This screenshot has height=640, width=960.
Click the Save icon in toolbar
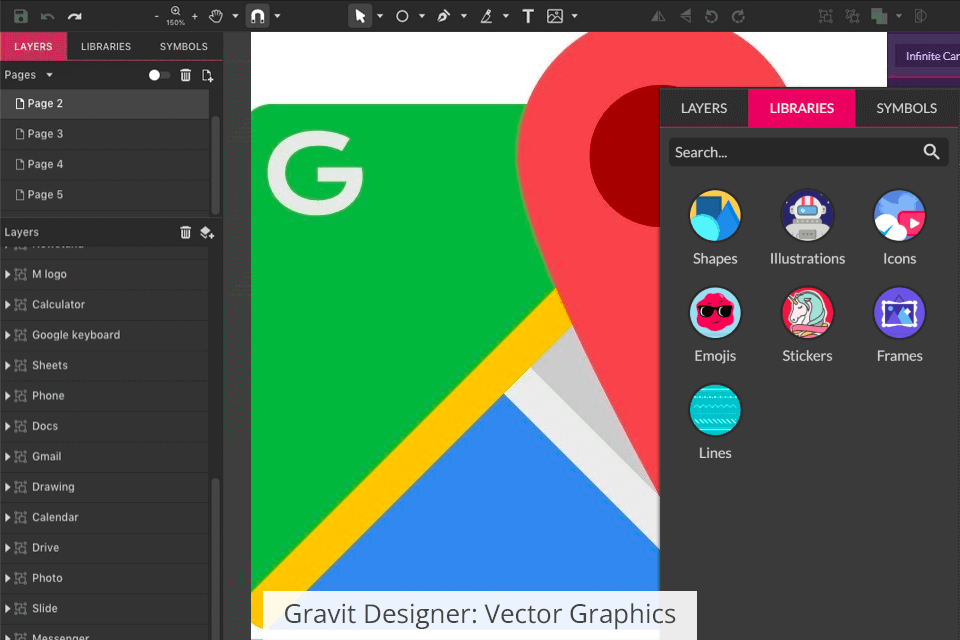(21, 16)
